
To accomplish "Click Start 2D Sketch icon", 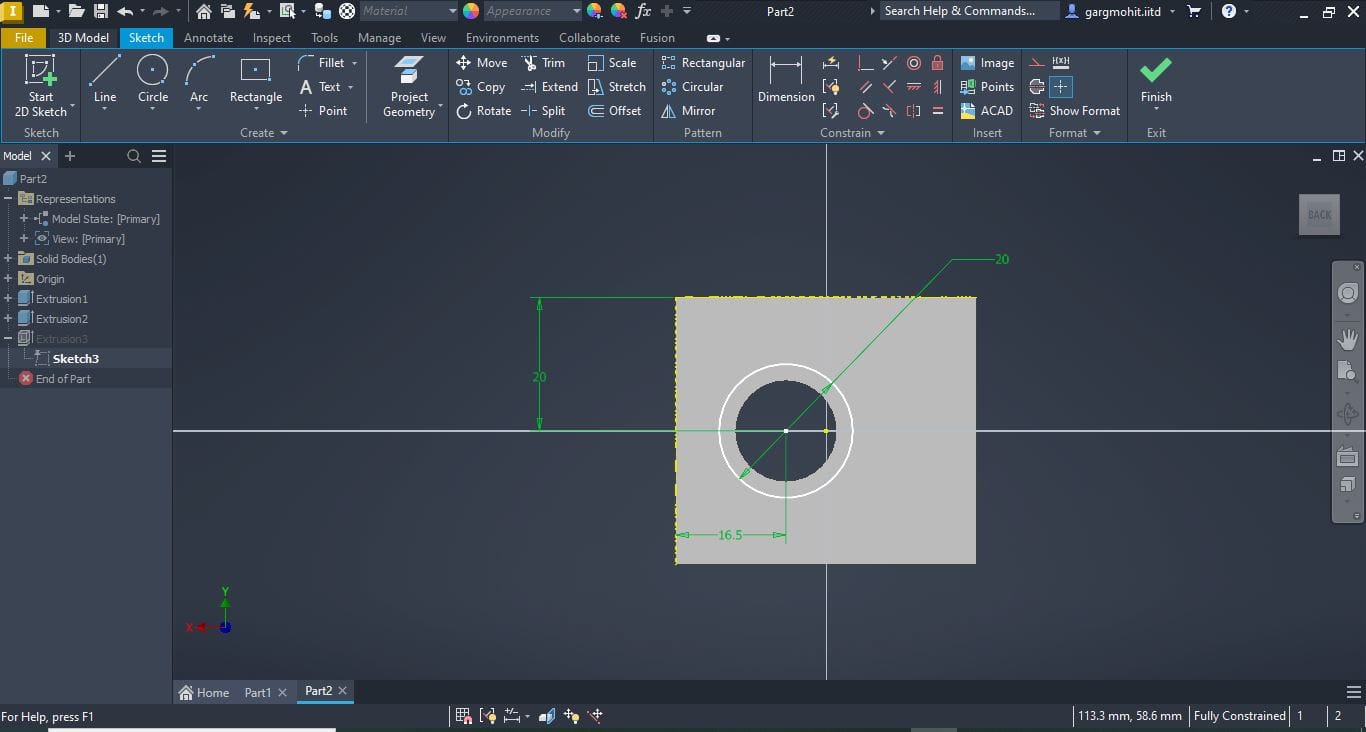I will point(41,71).
